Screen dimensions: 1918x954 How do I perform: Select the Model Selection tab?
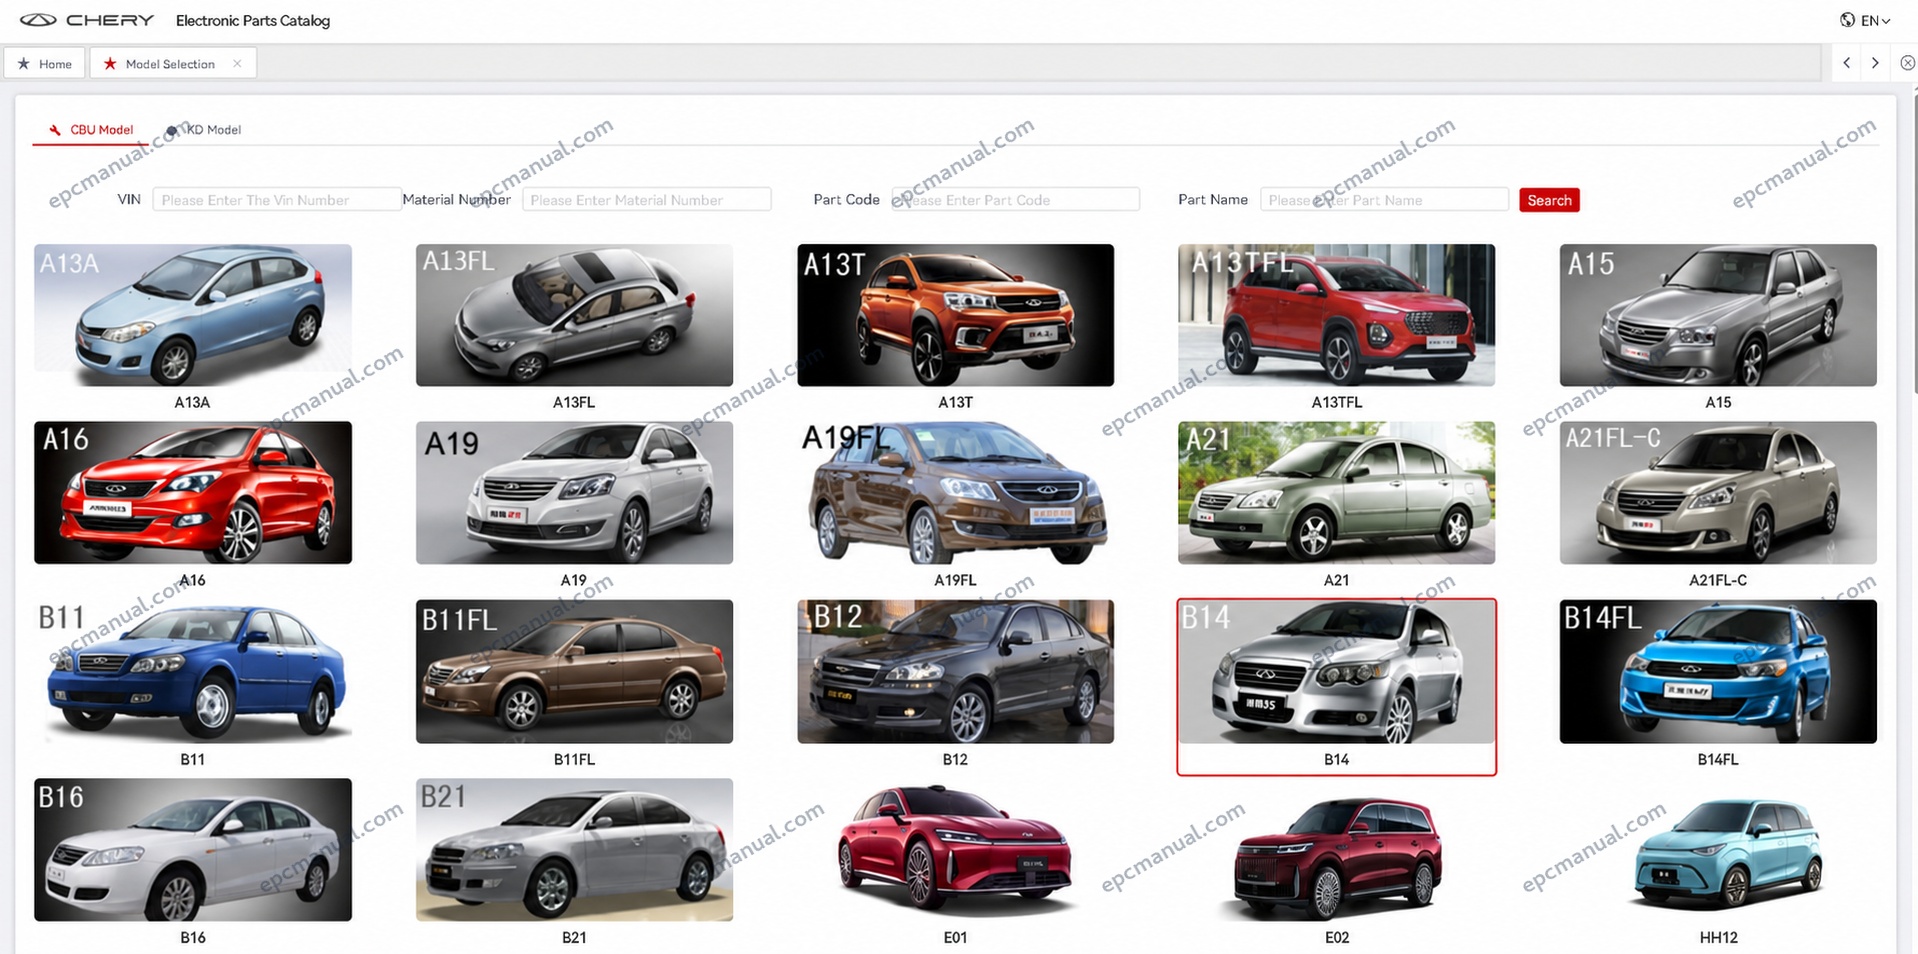coord(170,63)
